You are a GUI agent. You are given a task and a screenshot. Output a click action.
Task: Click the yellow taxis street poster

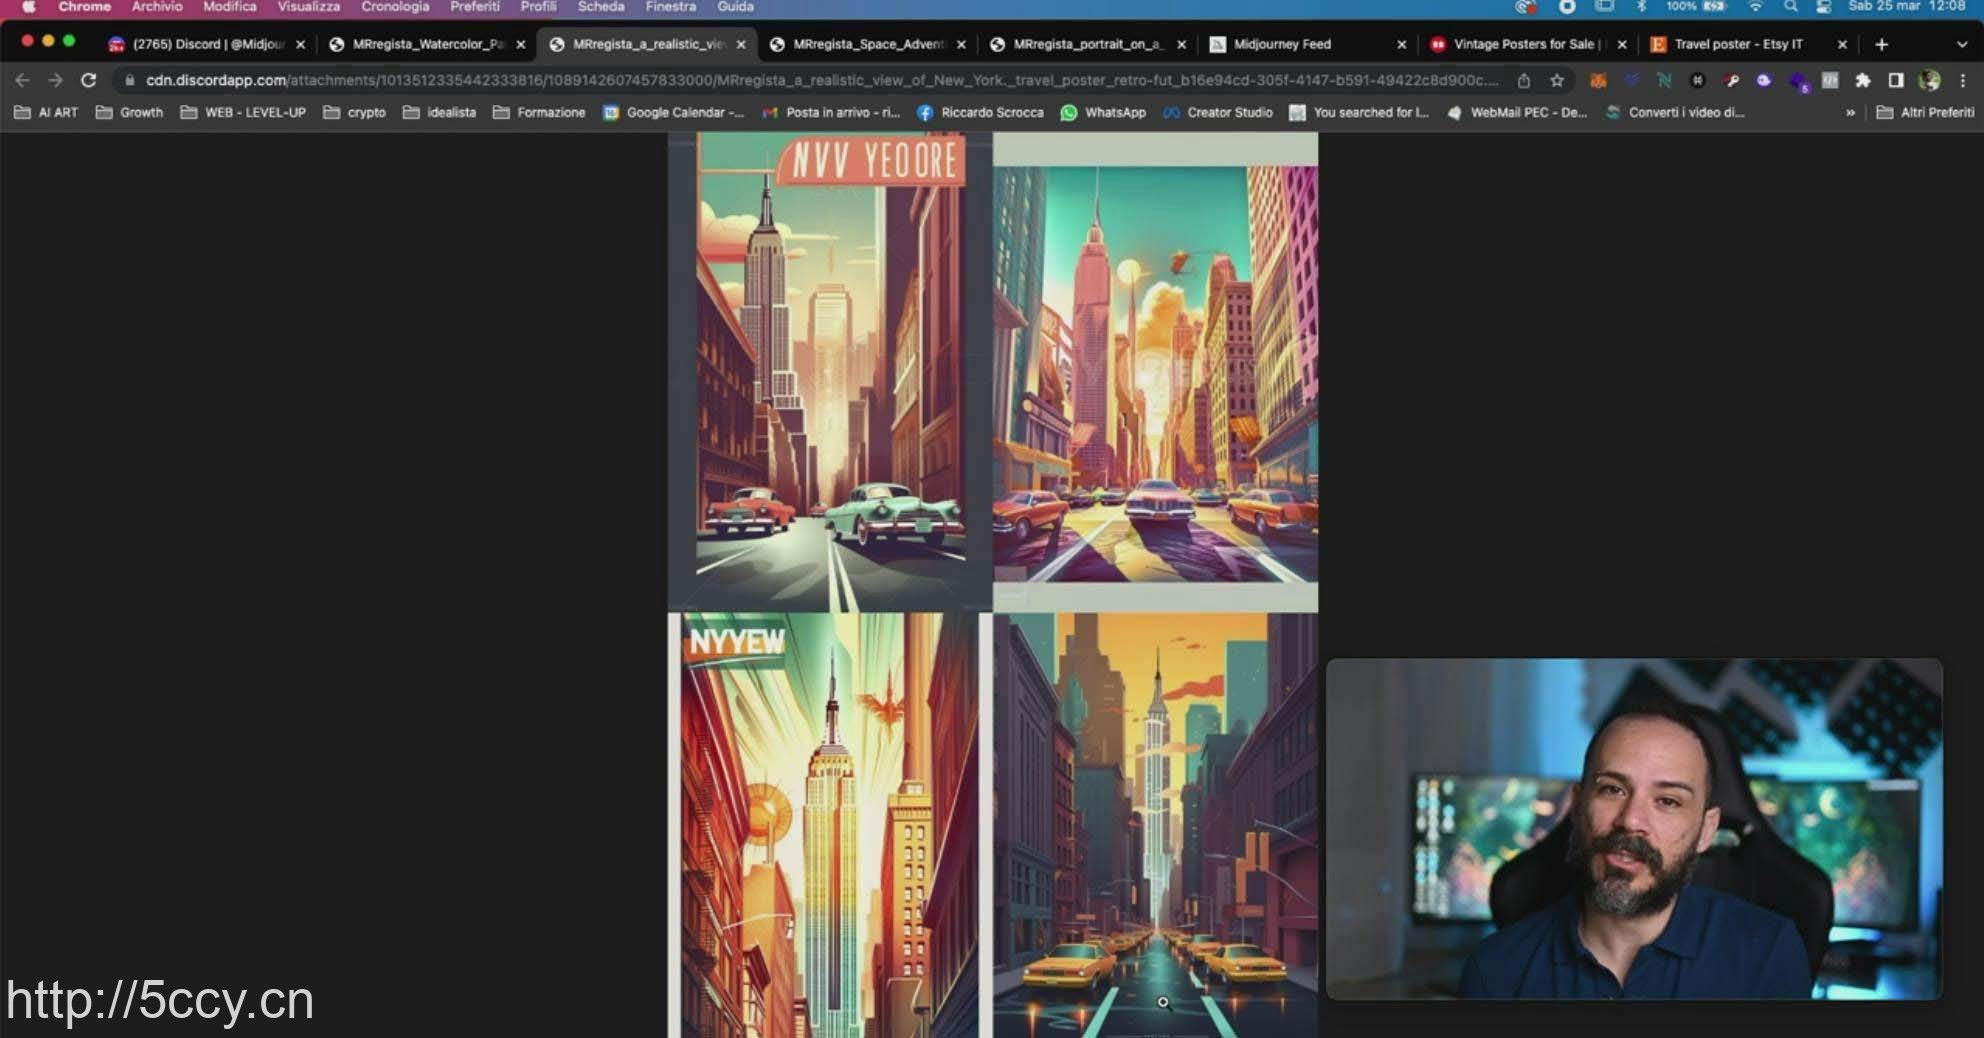[x=1156, y=825]
